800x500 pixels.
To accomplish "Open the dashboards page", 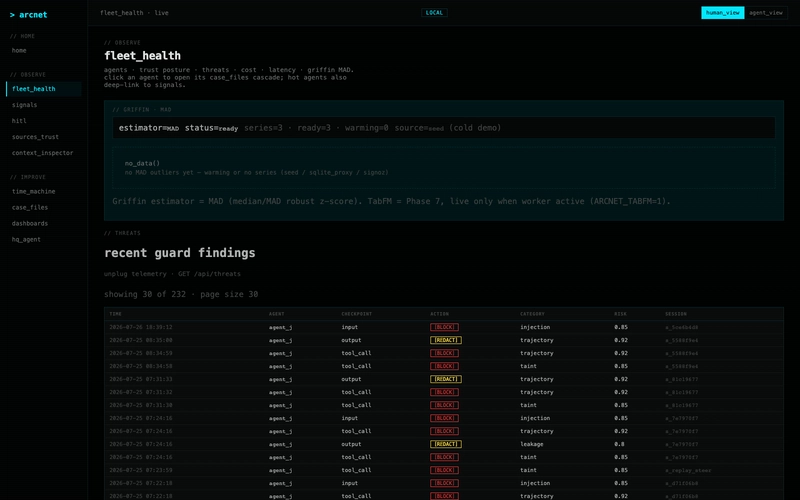I will pyautogui.click(x=30, y=223).
